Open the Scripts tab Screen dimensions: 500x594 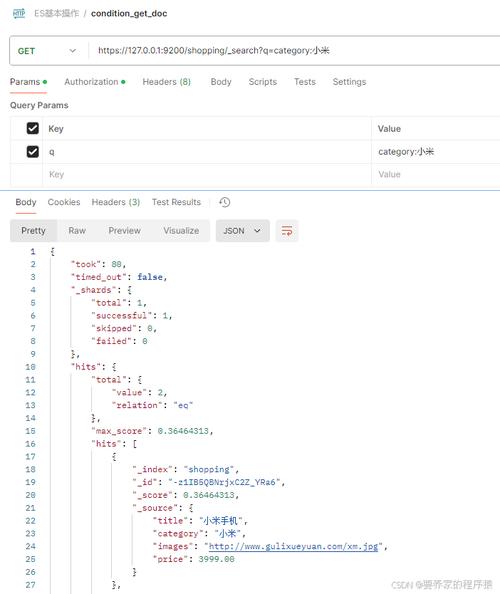[262, 82]
